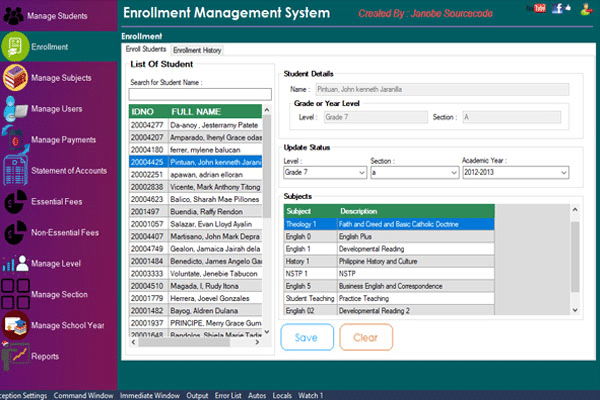600x400 pixels.
Task: Click the Statement of Accounts icon
Action: click(15, 170)
